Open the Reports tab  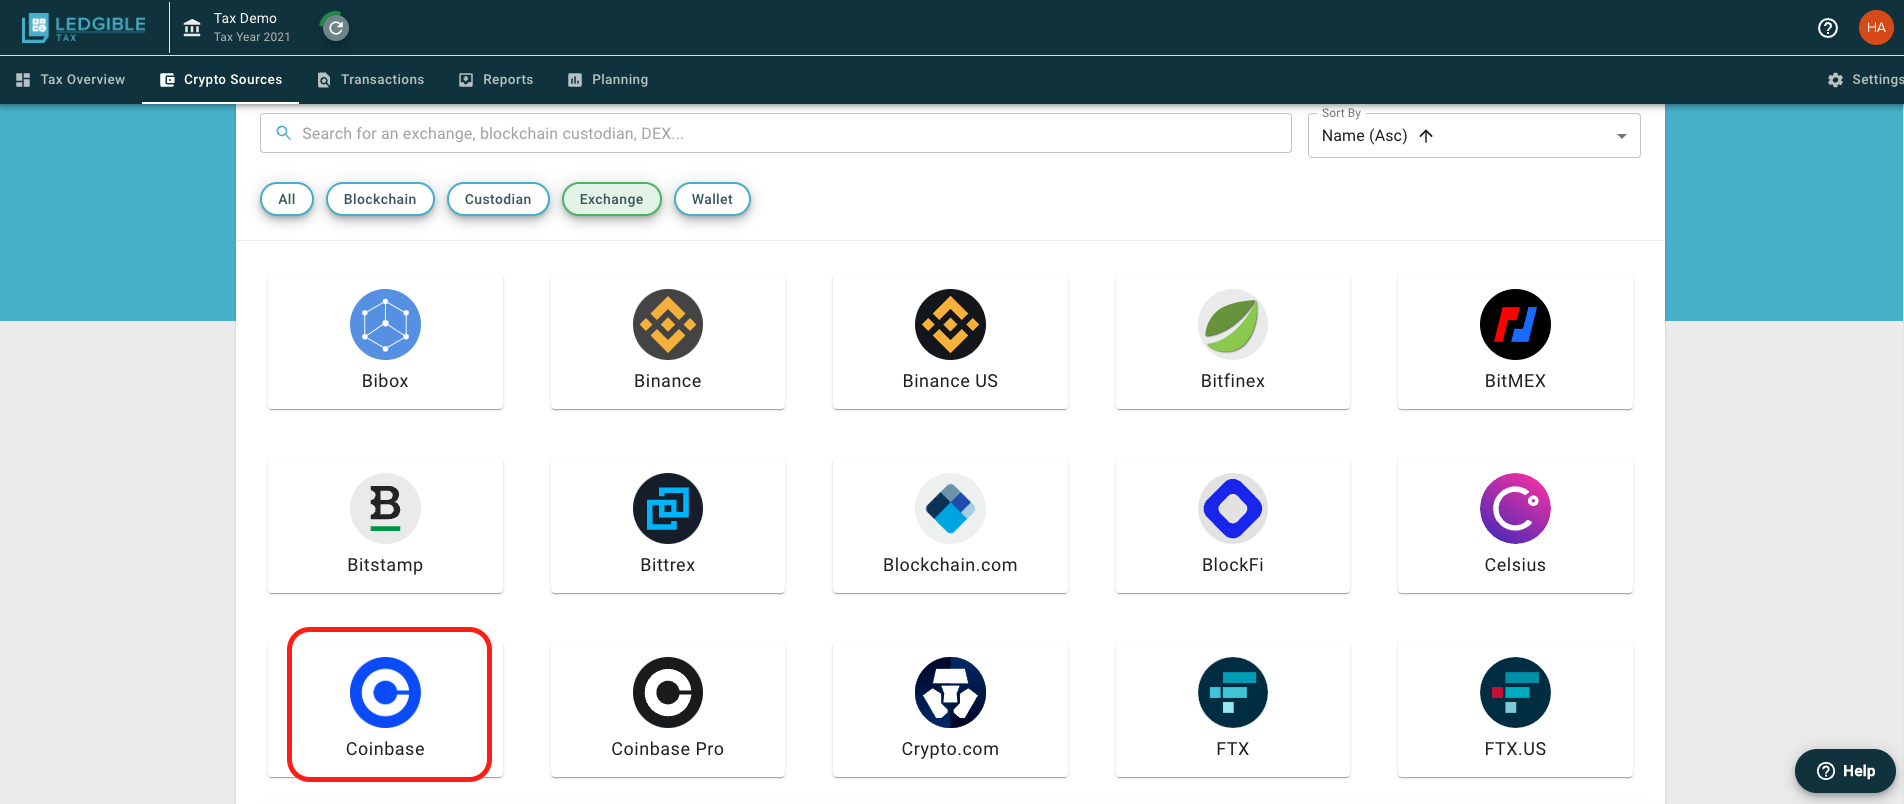[x=496, y=80]
